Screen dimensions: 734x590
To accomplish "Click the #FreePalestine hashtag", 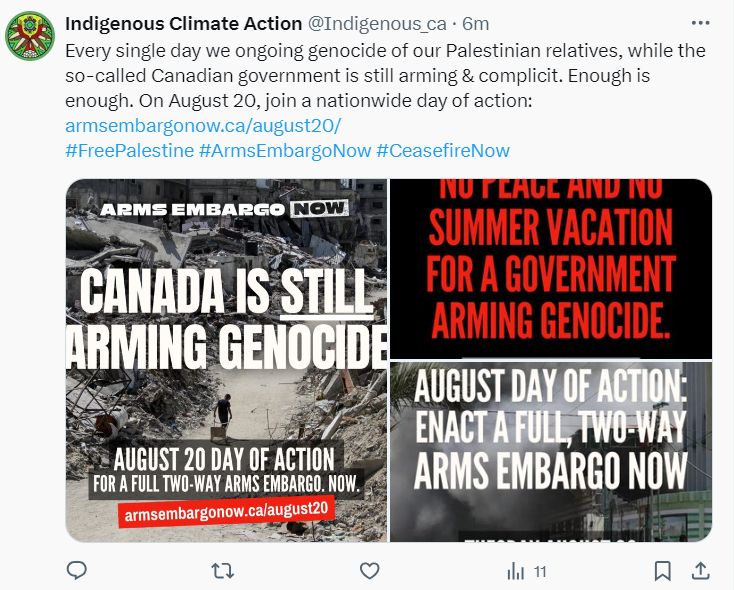I will 129,151.
